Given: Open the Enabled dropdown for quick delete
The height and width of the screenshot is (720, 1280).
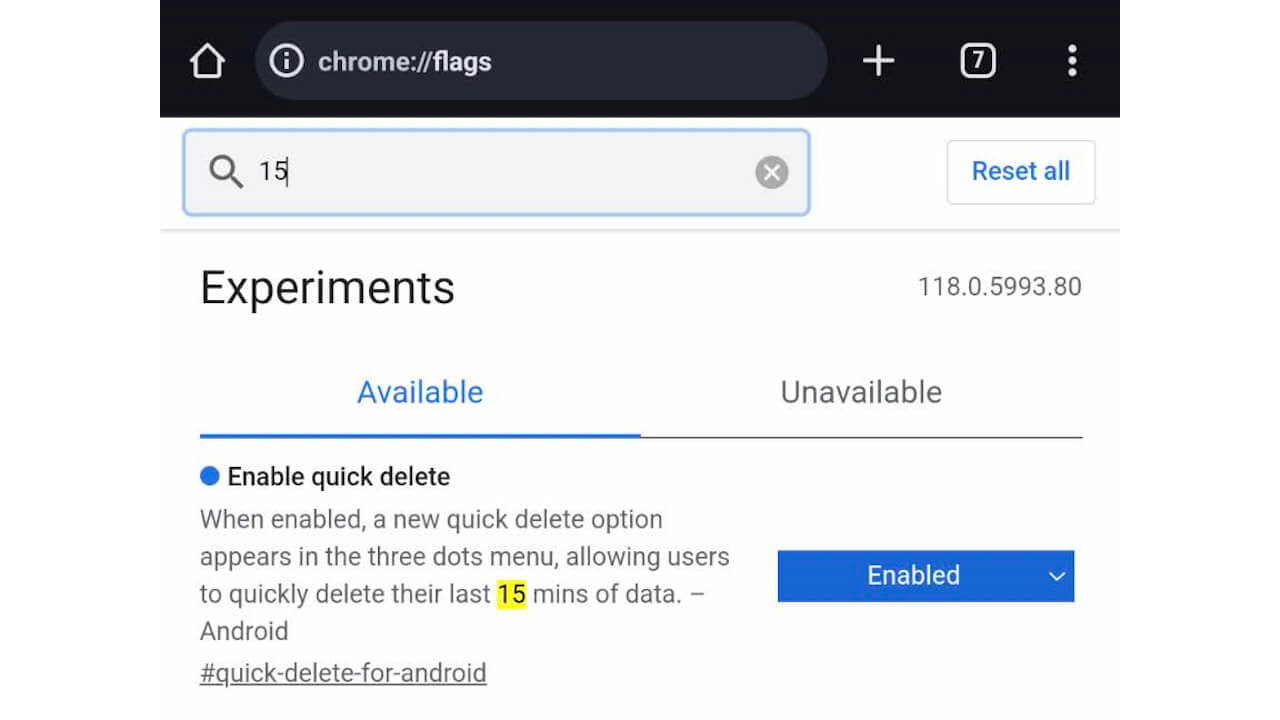Looking at the screenshot, I should [x=925, y=576].
